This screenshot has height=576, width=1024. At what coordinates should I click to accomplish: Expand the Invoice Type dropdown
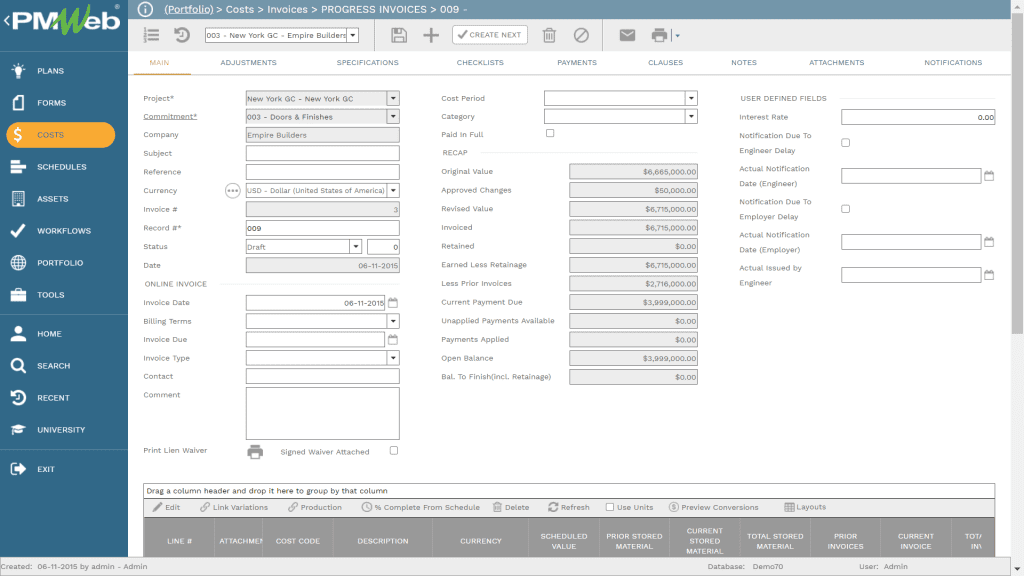pyautogui.click(x=393, y=358)
